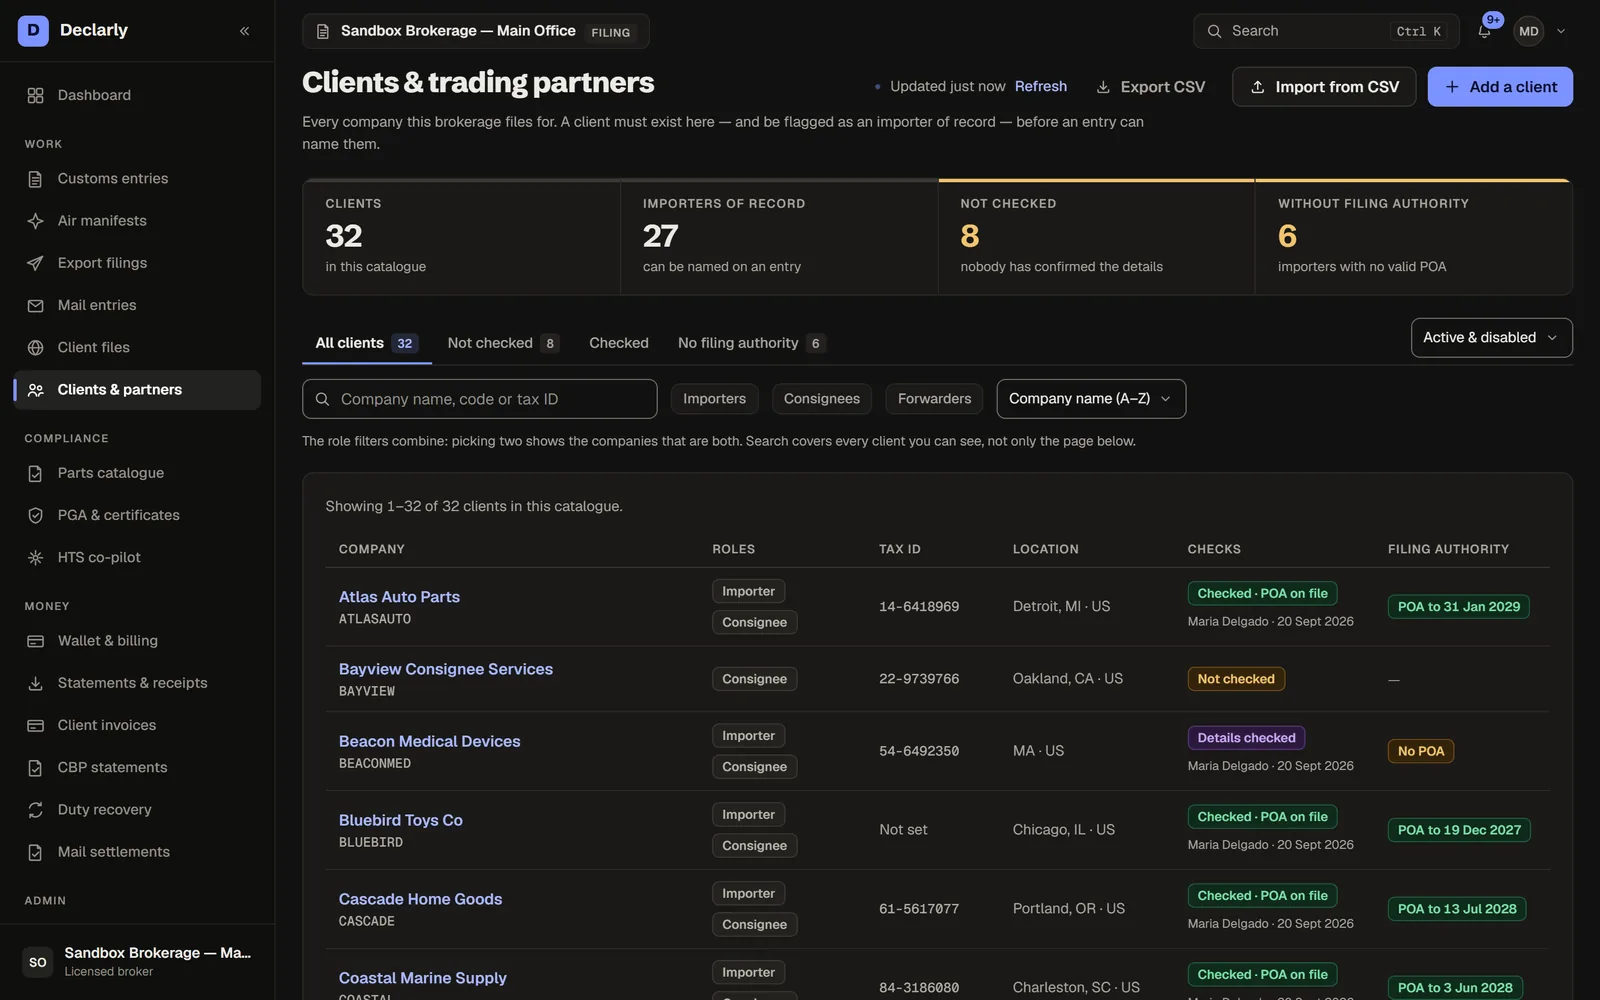
Task: Click the HTS co-pilot icon
Action: click(x=36, y=558)
